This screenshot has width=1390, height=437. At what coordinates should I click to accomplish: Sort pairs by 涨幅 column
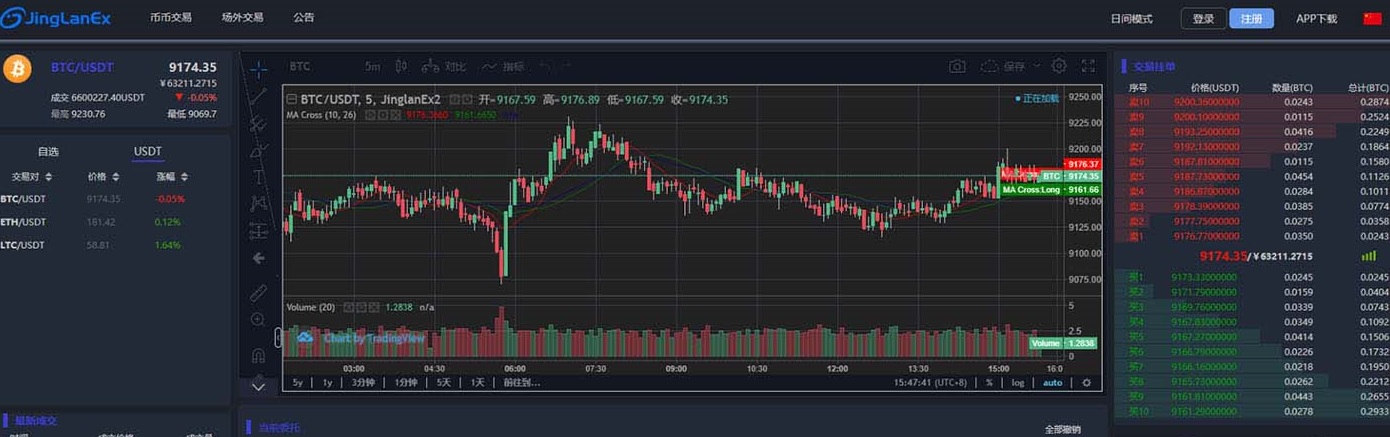[x=172, y=177]
